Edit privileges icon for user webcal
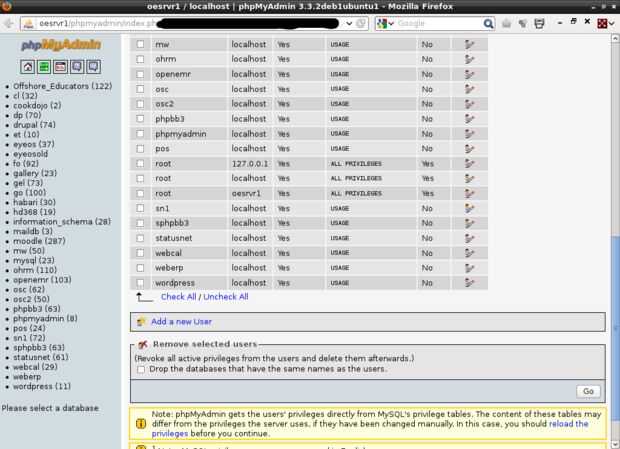Viewport: 620px width, 449px height. pyautogui.click(x=469, y=253)
